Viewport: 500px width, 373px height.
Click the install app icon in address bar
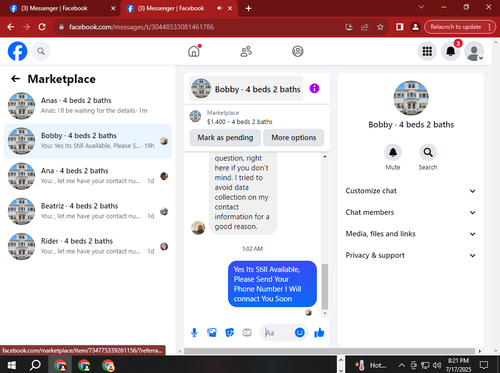click(349, 27)
